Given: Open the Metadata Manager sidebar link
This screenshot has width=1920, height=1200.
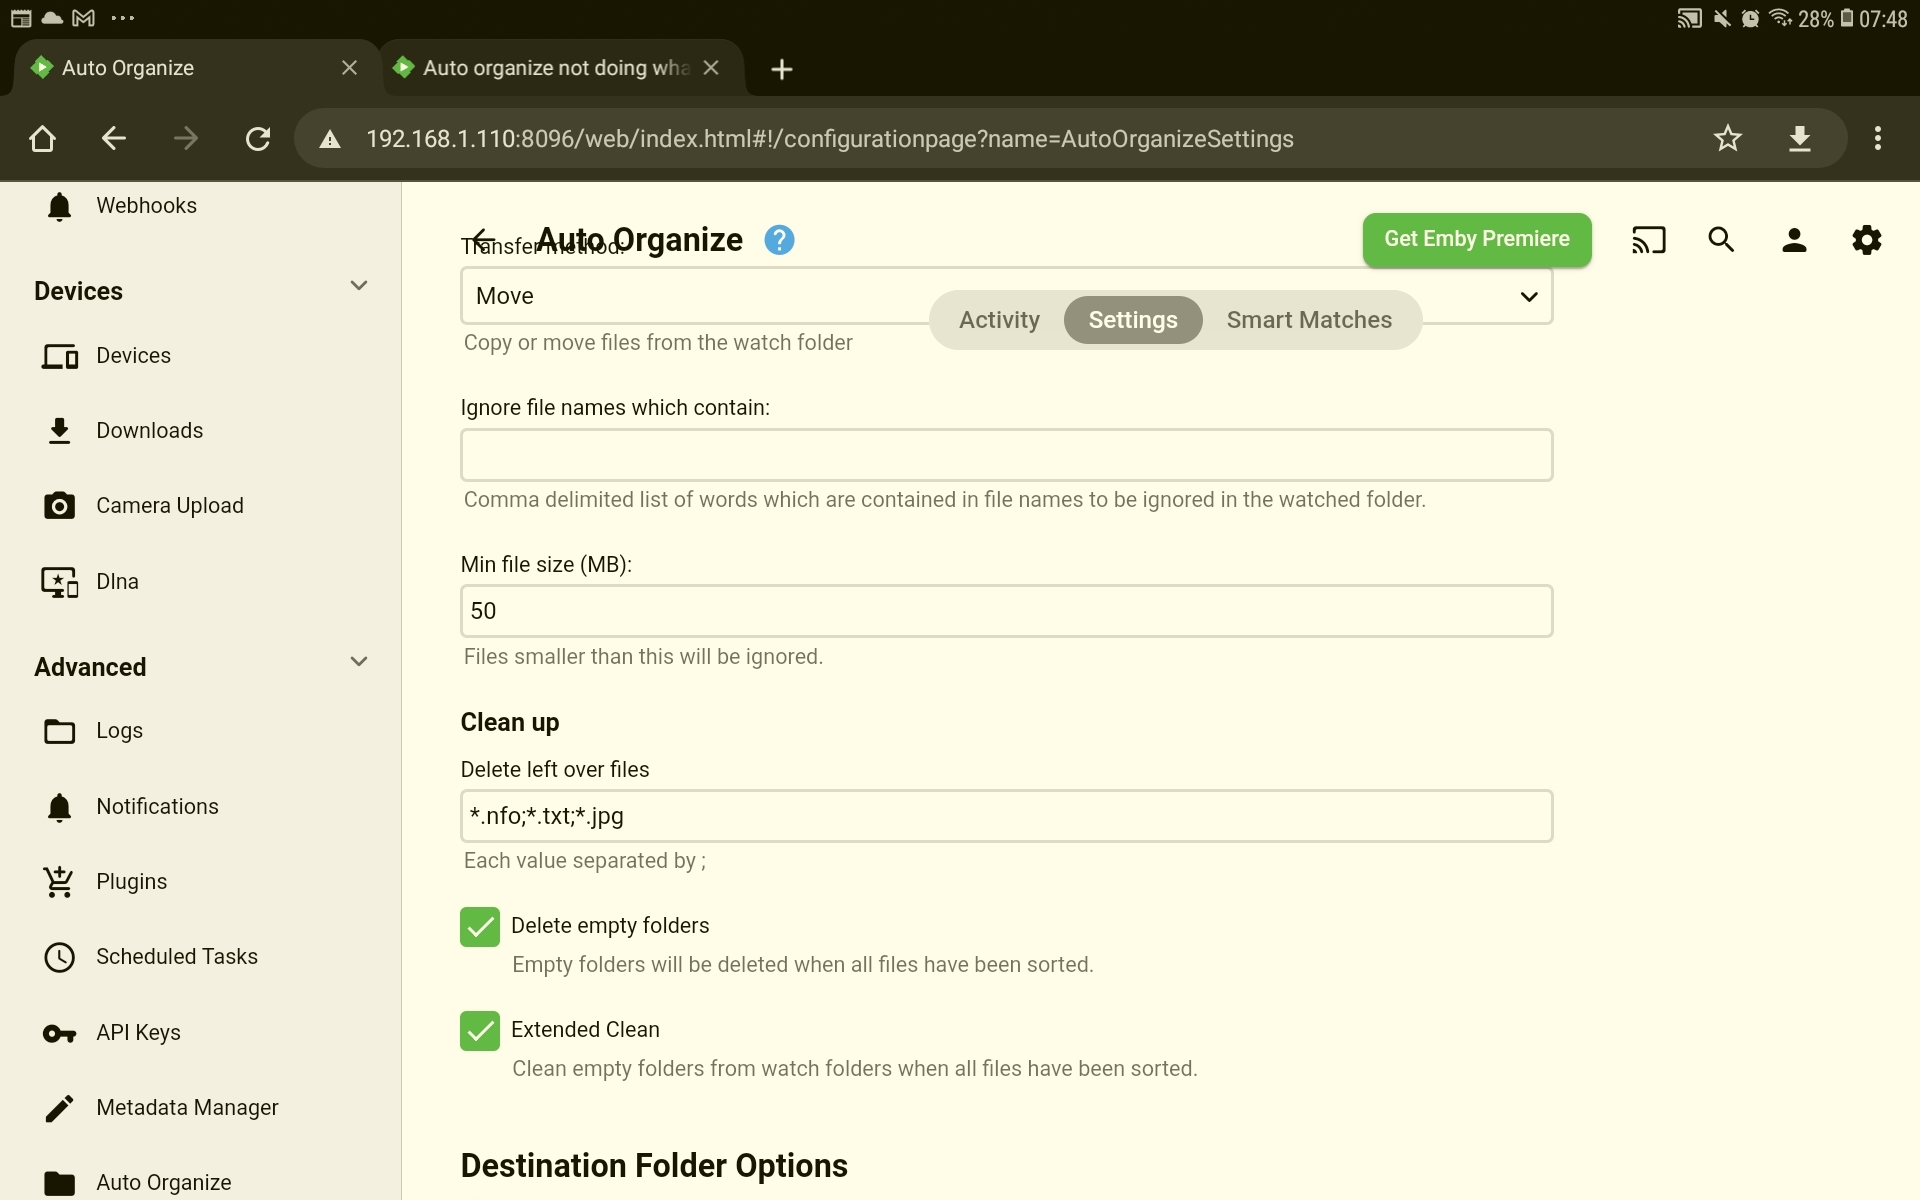Looking at the screenshot, I should point(187,1108).
